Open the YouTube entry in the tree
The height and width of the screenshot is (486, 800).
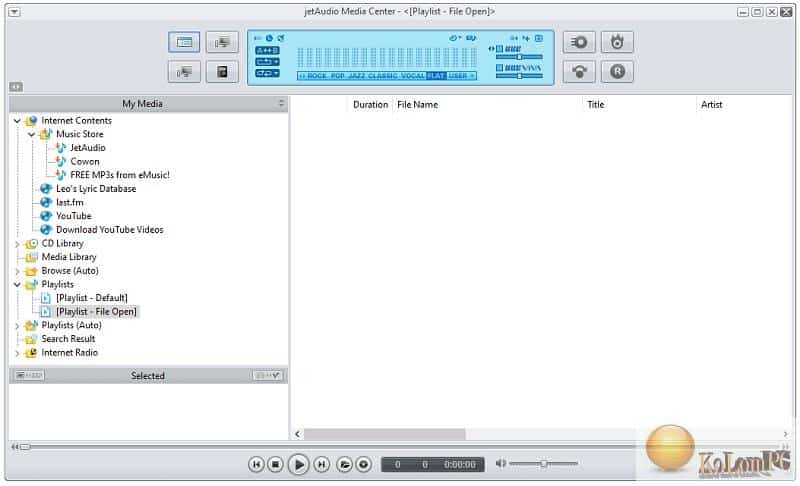(73, 216)
